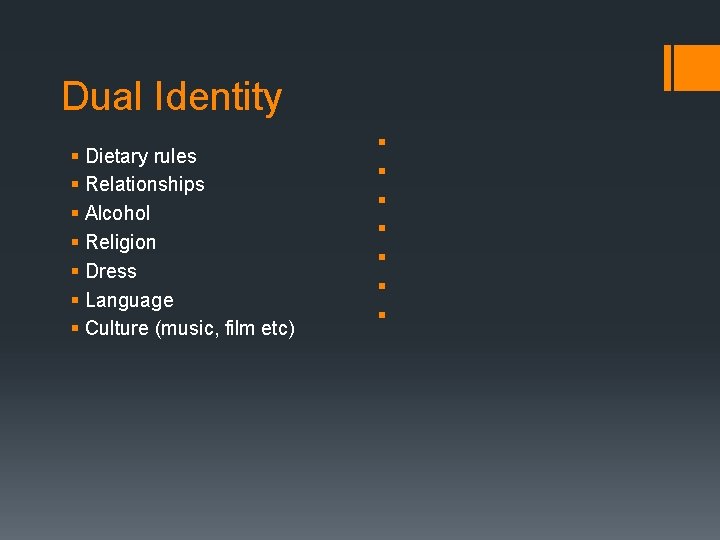Click the 'Alcohol' bullet text
The image size is (720, 540).
(118, 213)
